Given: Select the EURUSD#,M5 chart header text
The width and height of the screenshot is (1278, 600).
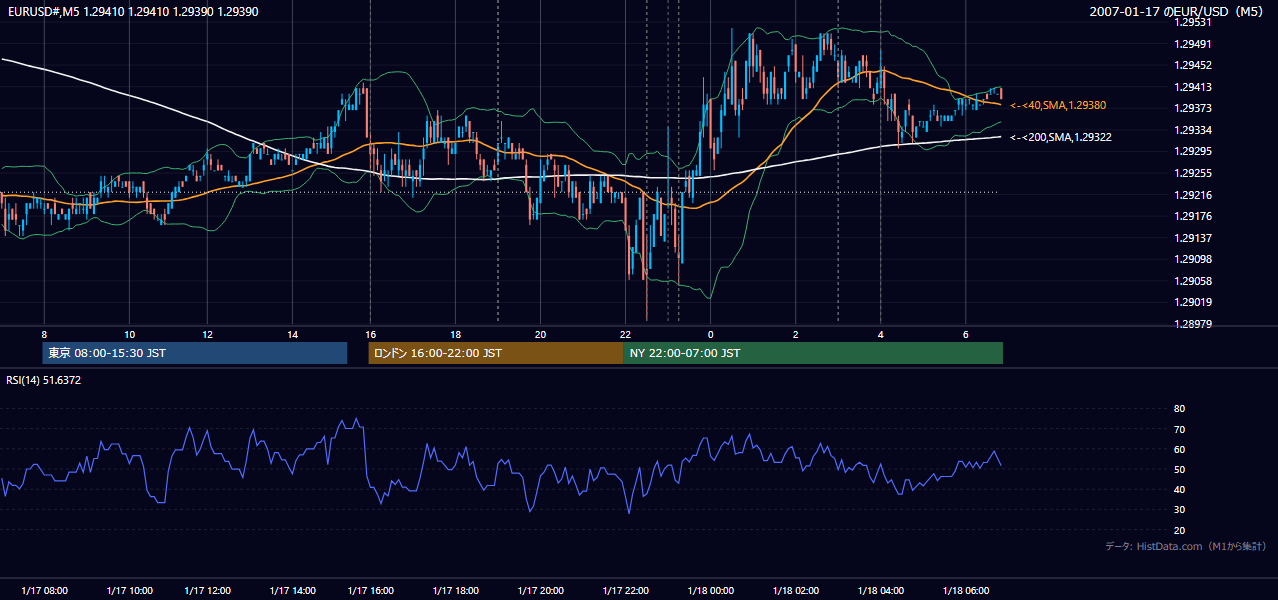Looking at the screenshot, I should [131, 11].
